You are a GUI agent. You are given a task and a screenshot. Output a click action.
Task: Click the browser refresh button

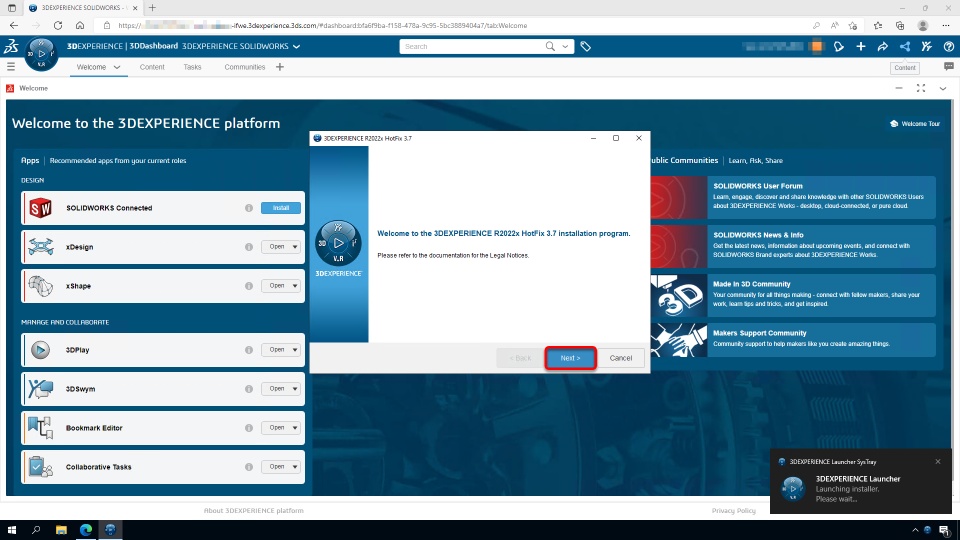58,26
